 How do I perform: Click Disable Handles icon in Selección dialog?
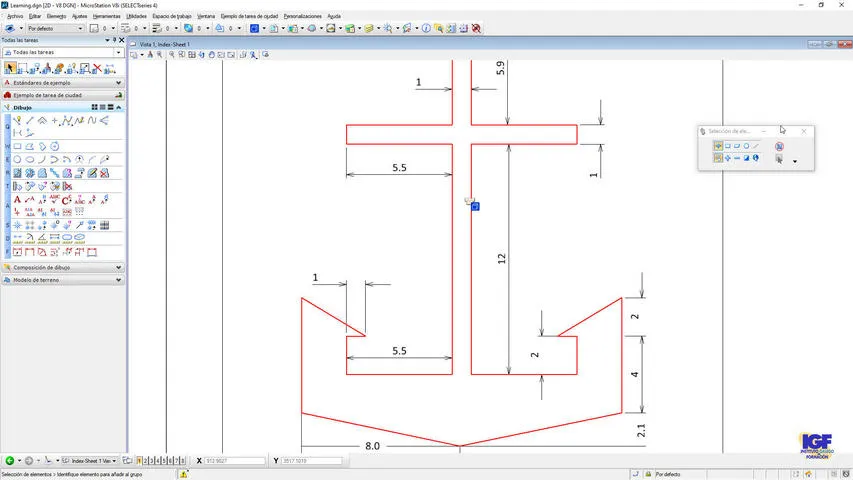(780, 146)
